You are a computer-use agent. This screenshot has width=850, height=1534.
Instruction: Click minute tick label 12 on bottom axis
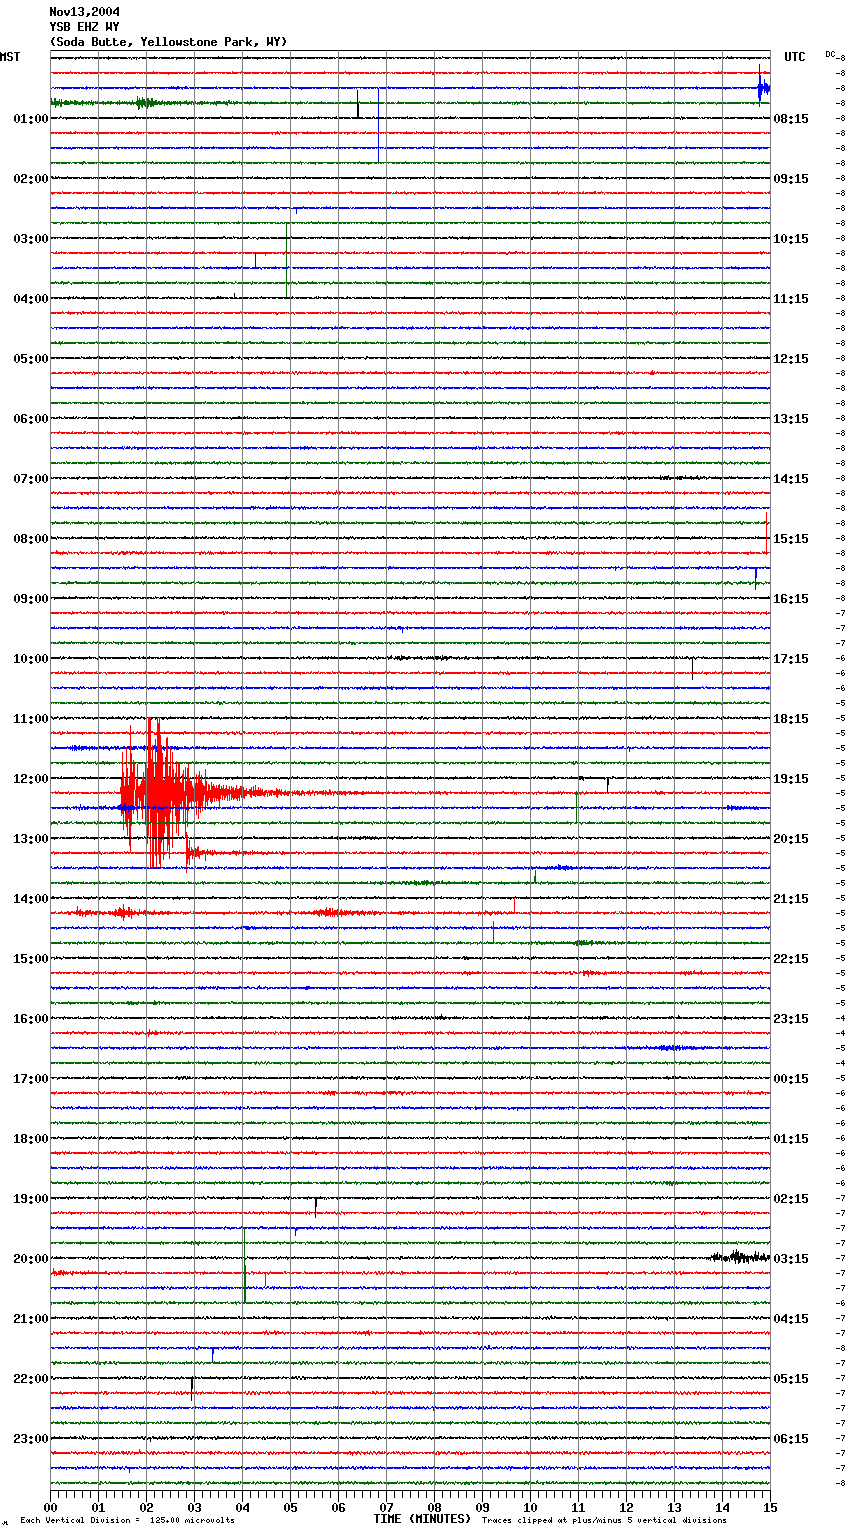tap(626, 1507)
